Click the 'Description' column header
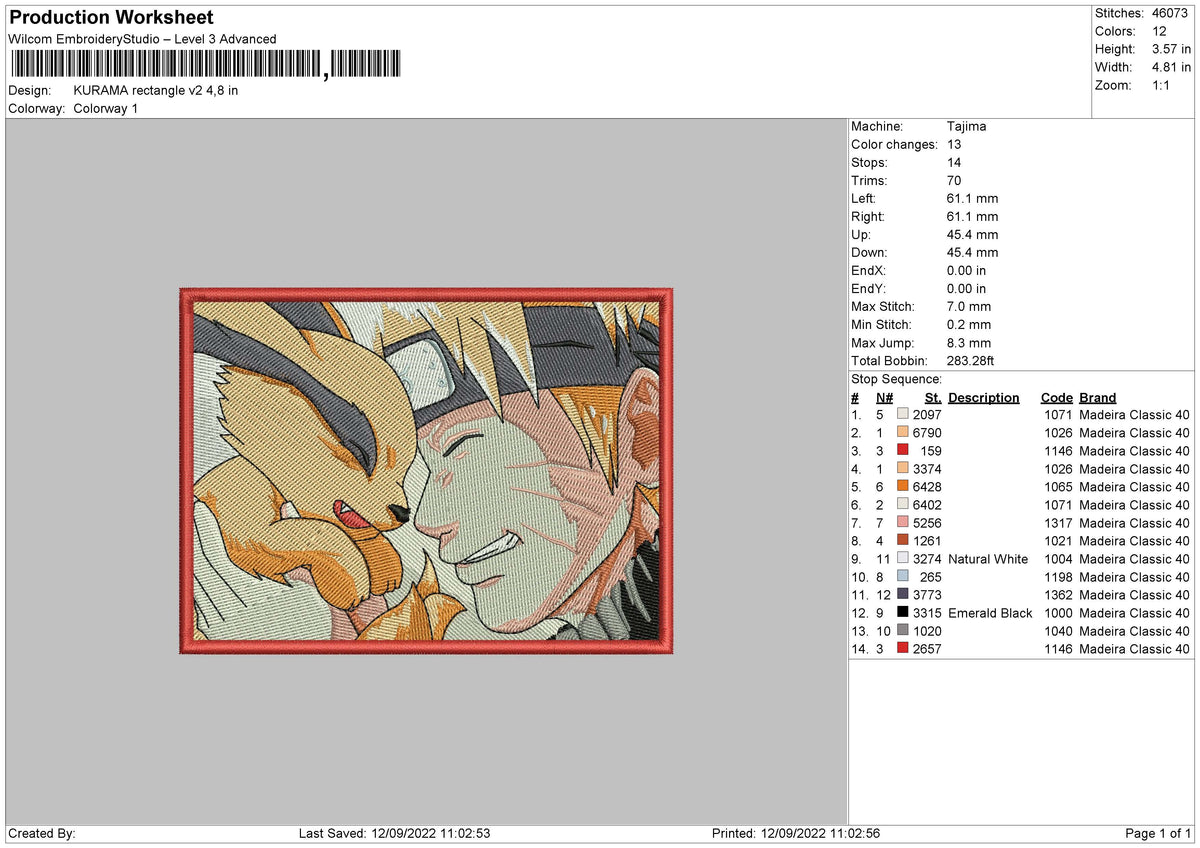Viewport: 1200px width, 848px height. 984,398
